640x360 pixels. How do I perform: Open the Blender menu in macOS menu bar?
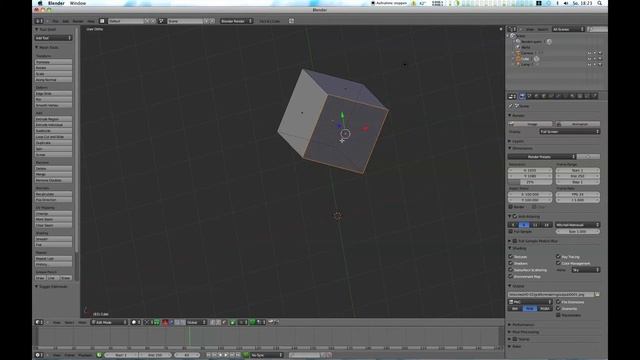pyautogui.click(x=56, y=3)
